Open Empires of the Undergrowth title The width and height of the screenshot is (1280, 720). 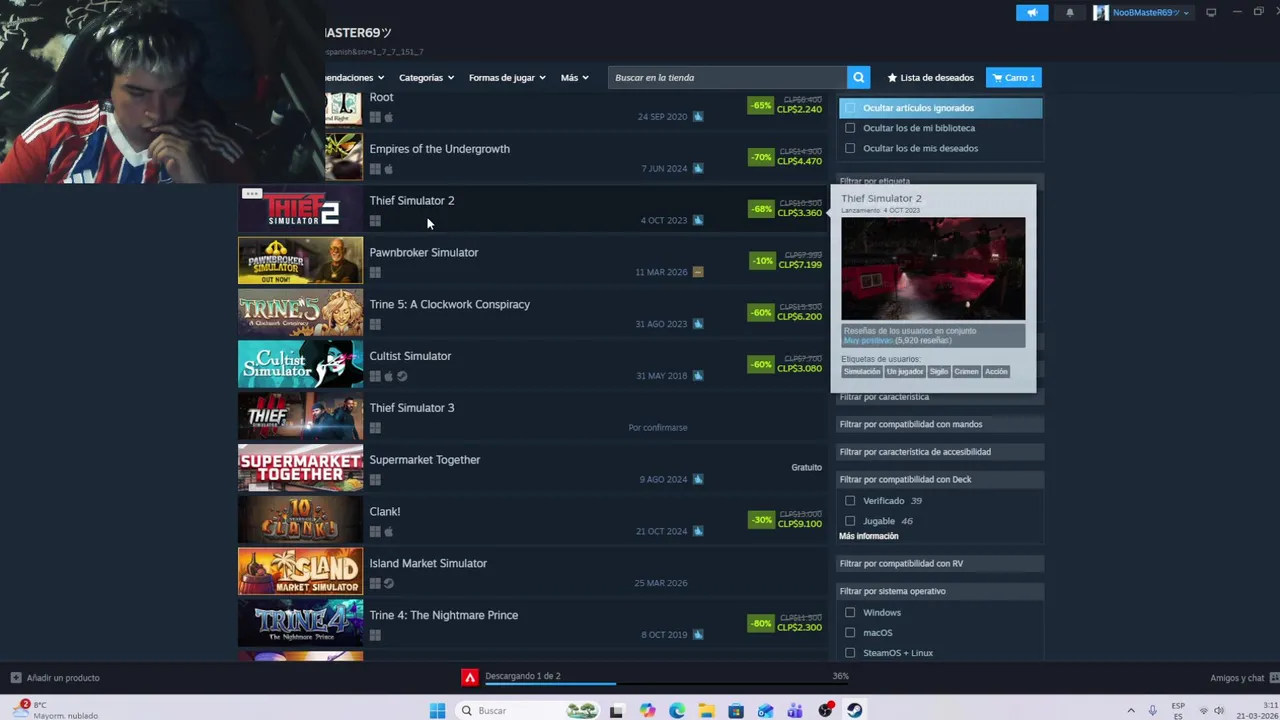(440, 149)
